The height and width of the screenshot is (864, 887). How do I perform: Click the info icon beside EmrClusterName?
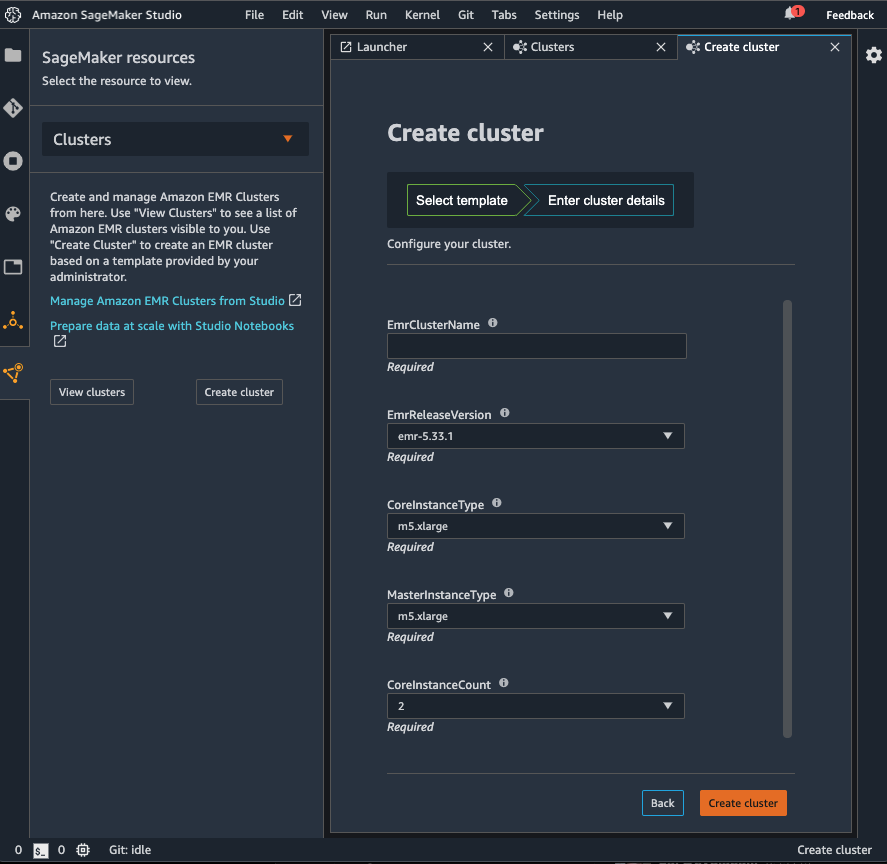coord(493,323)
